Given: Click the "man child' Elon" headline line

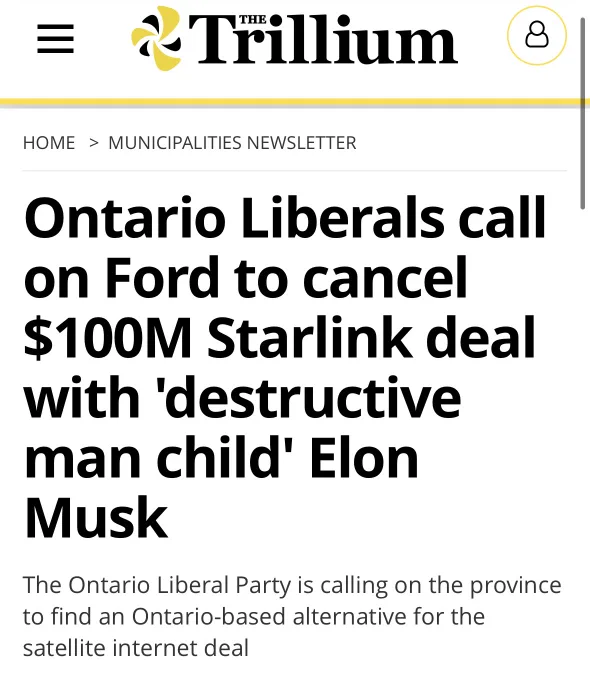Looking at the screenshot, I should (x=221, y=458).
